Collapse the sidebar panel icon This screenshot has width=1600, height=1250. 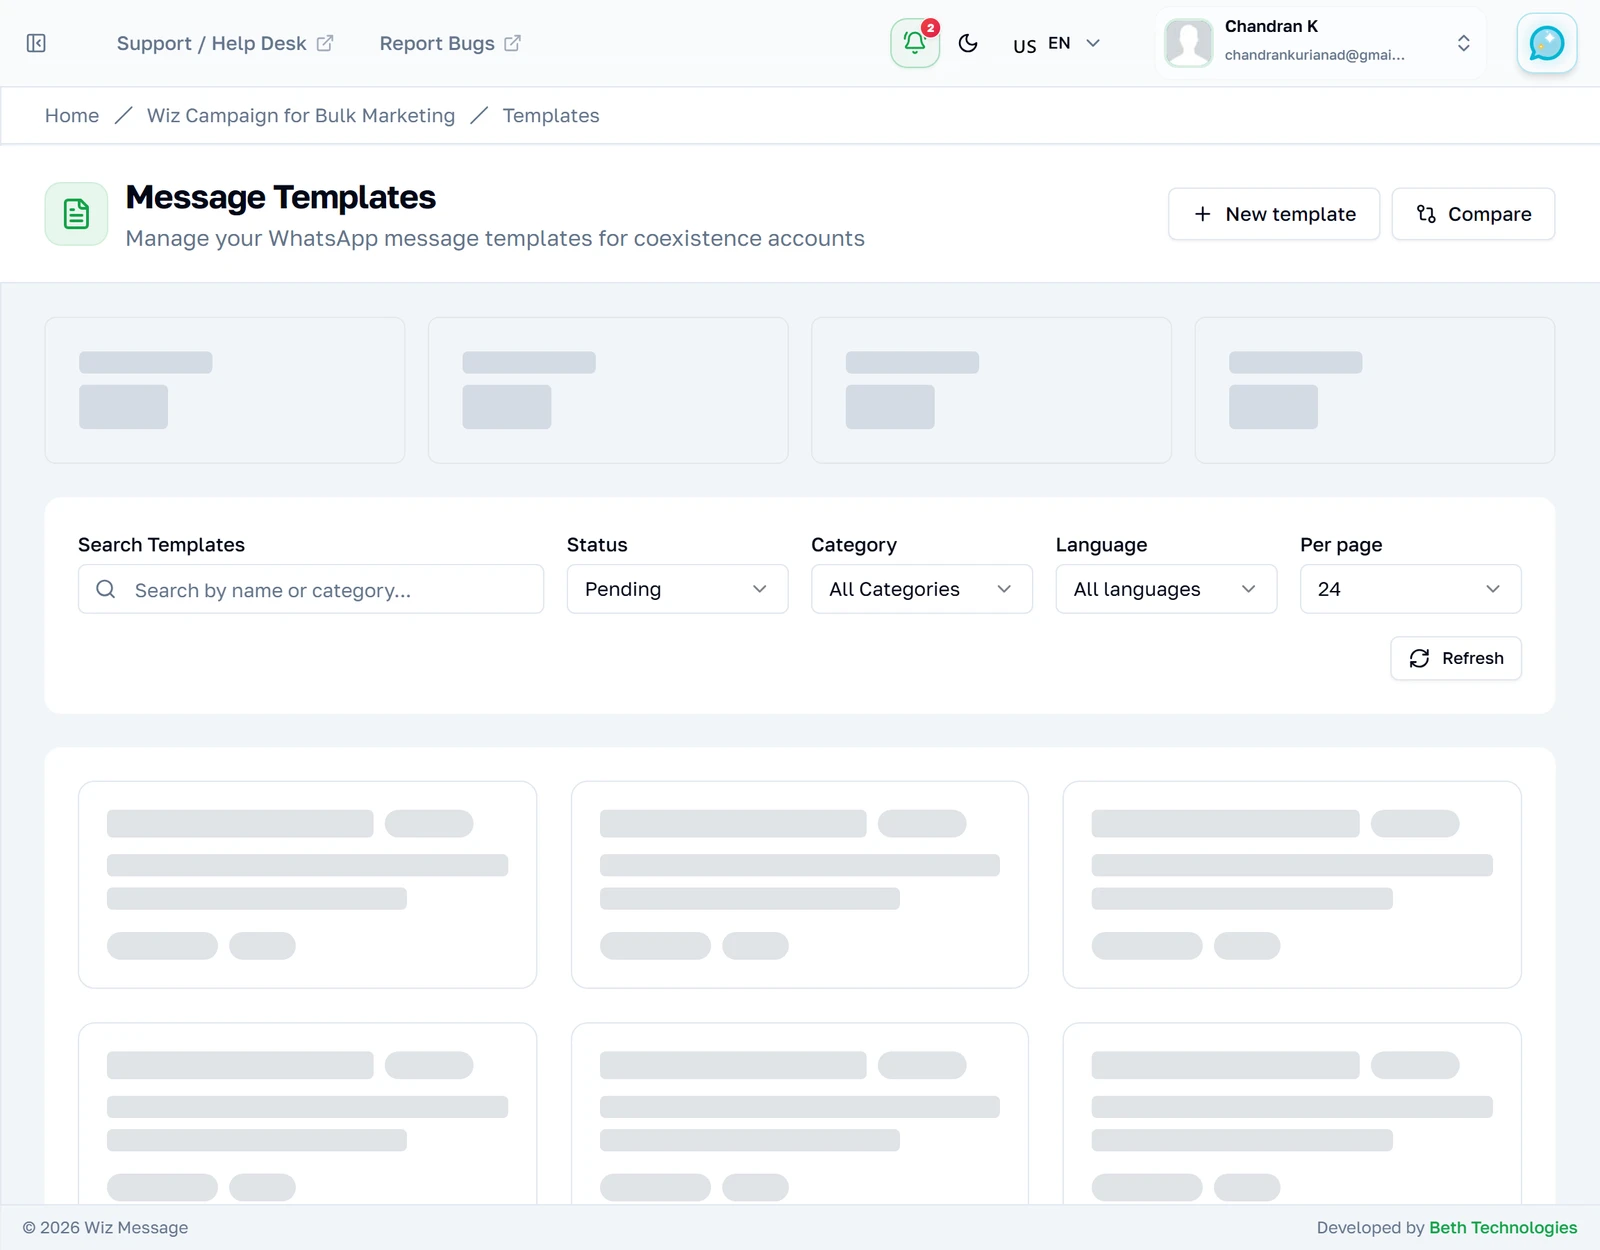click(36, 43)
